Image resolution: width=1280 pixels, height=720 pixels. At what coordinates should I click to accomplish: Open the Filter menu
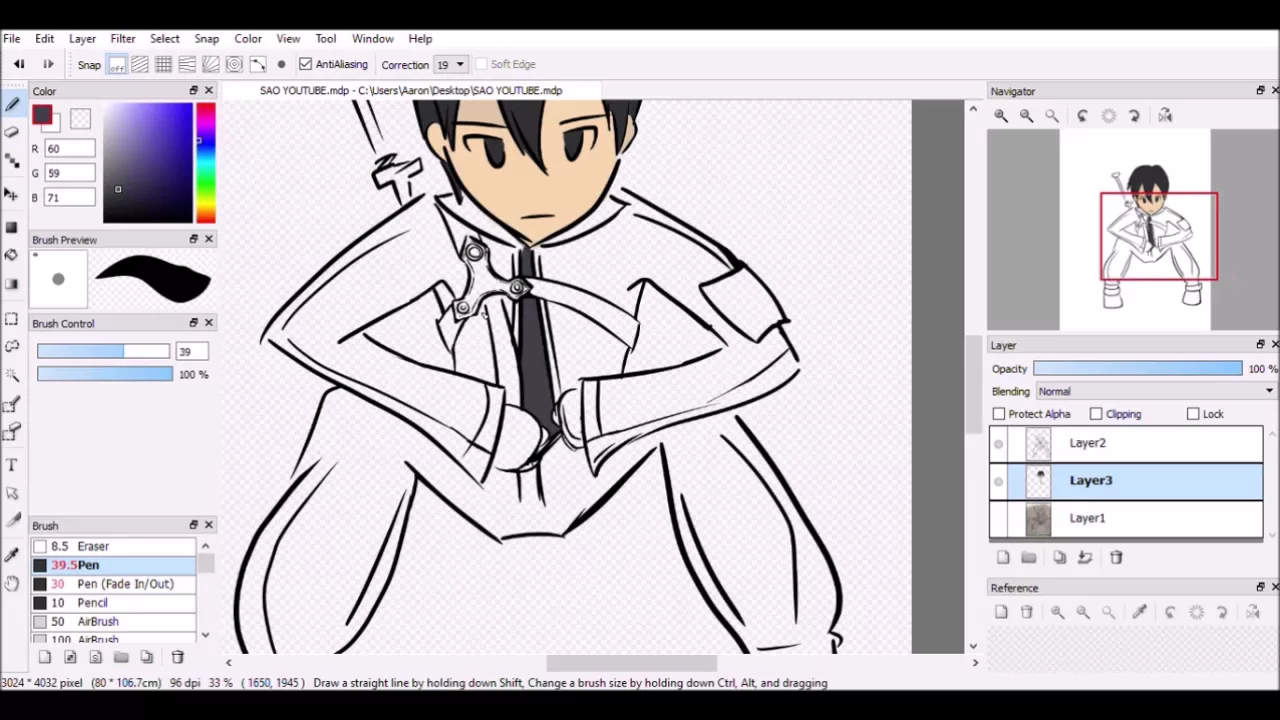point(123,38)
